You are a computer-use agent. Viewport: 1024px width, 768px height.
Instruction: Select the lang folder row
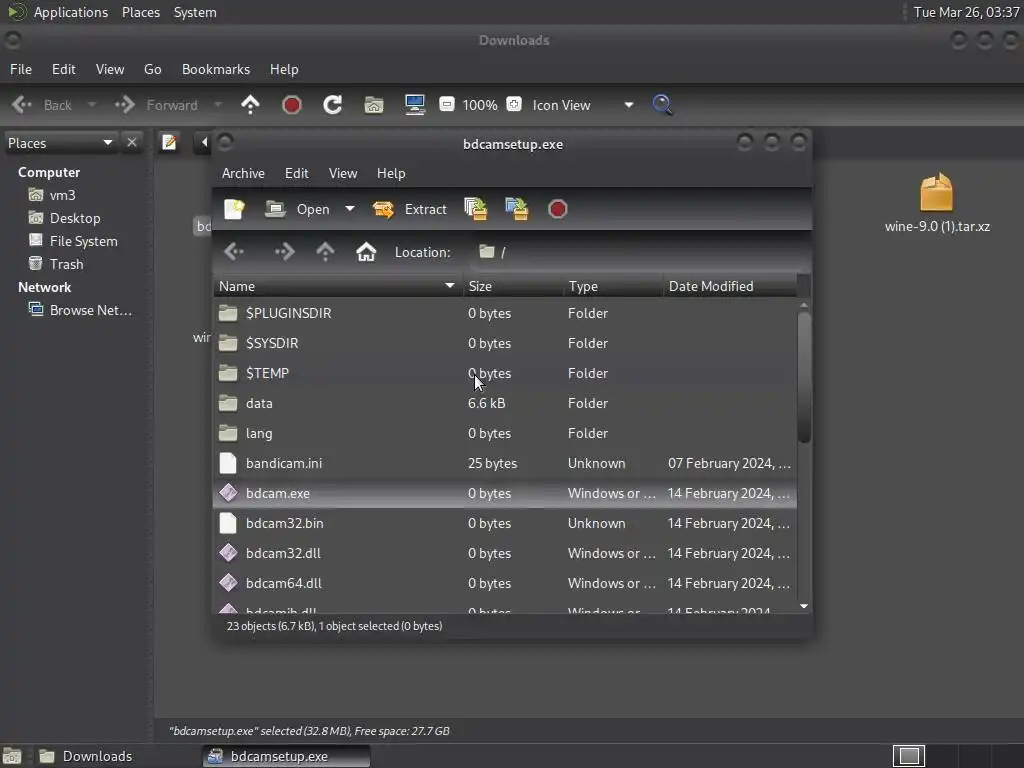(505, 434)
